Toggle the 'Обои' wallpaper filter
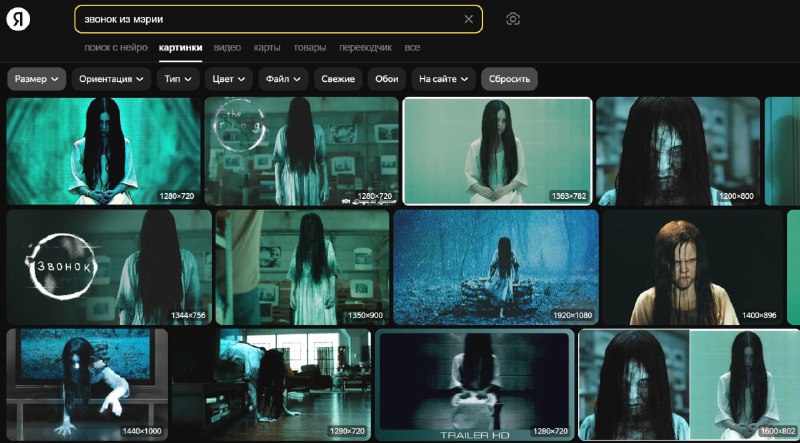The height and width of the screenshot is (443, 800). (x=387, y=79)
